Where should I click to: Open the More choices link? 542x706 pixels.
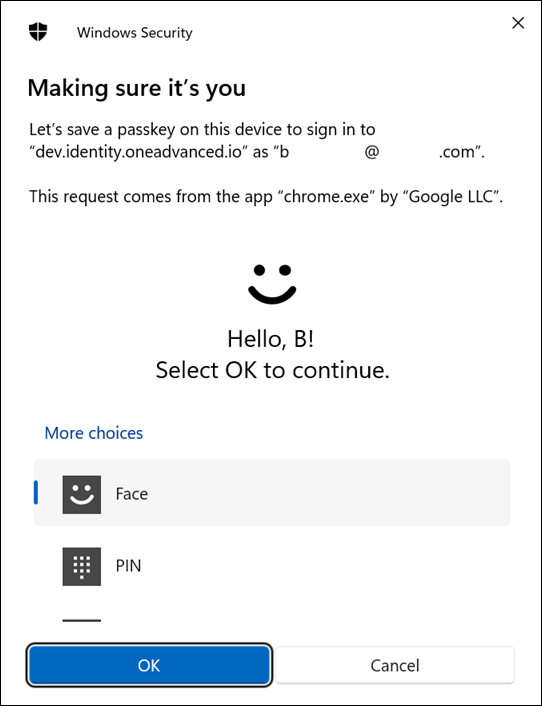tap(94, 433)
